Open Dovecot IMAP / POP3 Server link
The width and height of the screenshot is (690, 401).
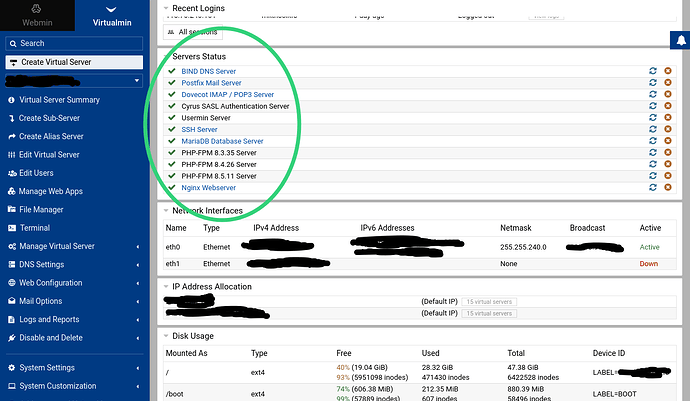(228, 95)
